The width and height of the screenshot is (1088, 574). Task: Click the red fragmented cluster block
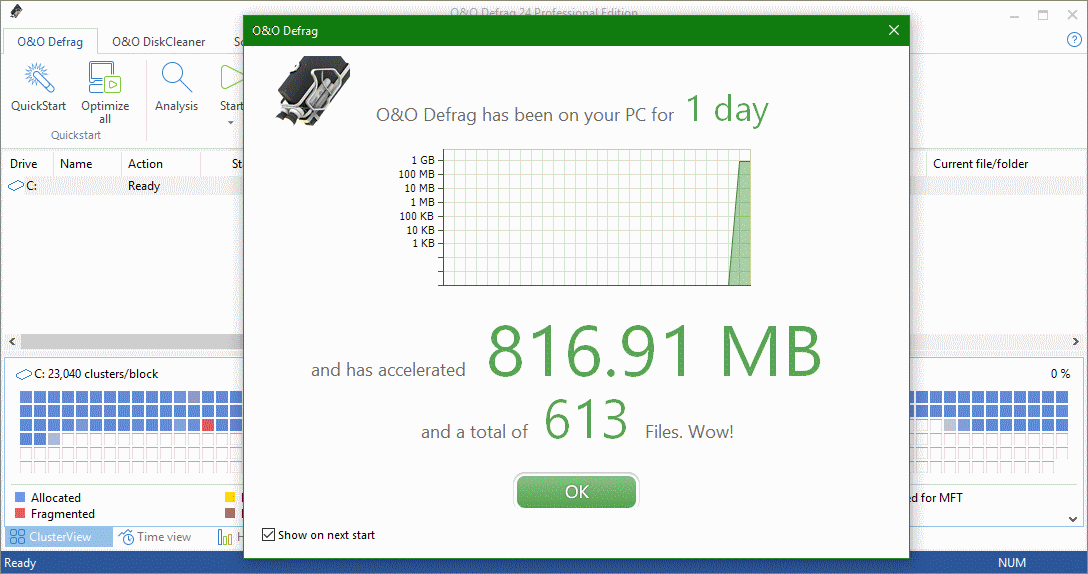click(207, 425)
